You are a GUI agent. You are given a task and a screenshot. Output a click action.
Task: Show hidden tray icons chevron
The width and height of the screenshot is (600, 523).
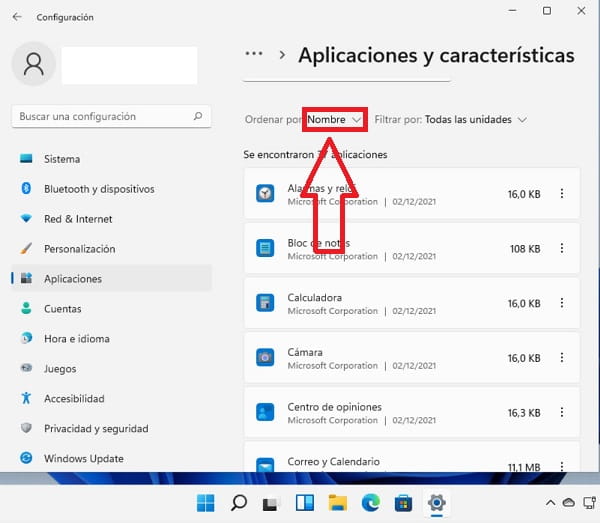550,502
